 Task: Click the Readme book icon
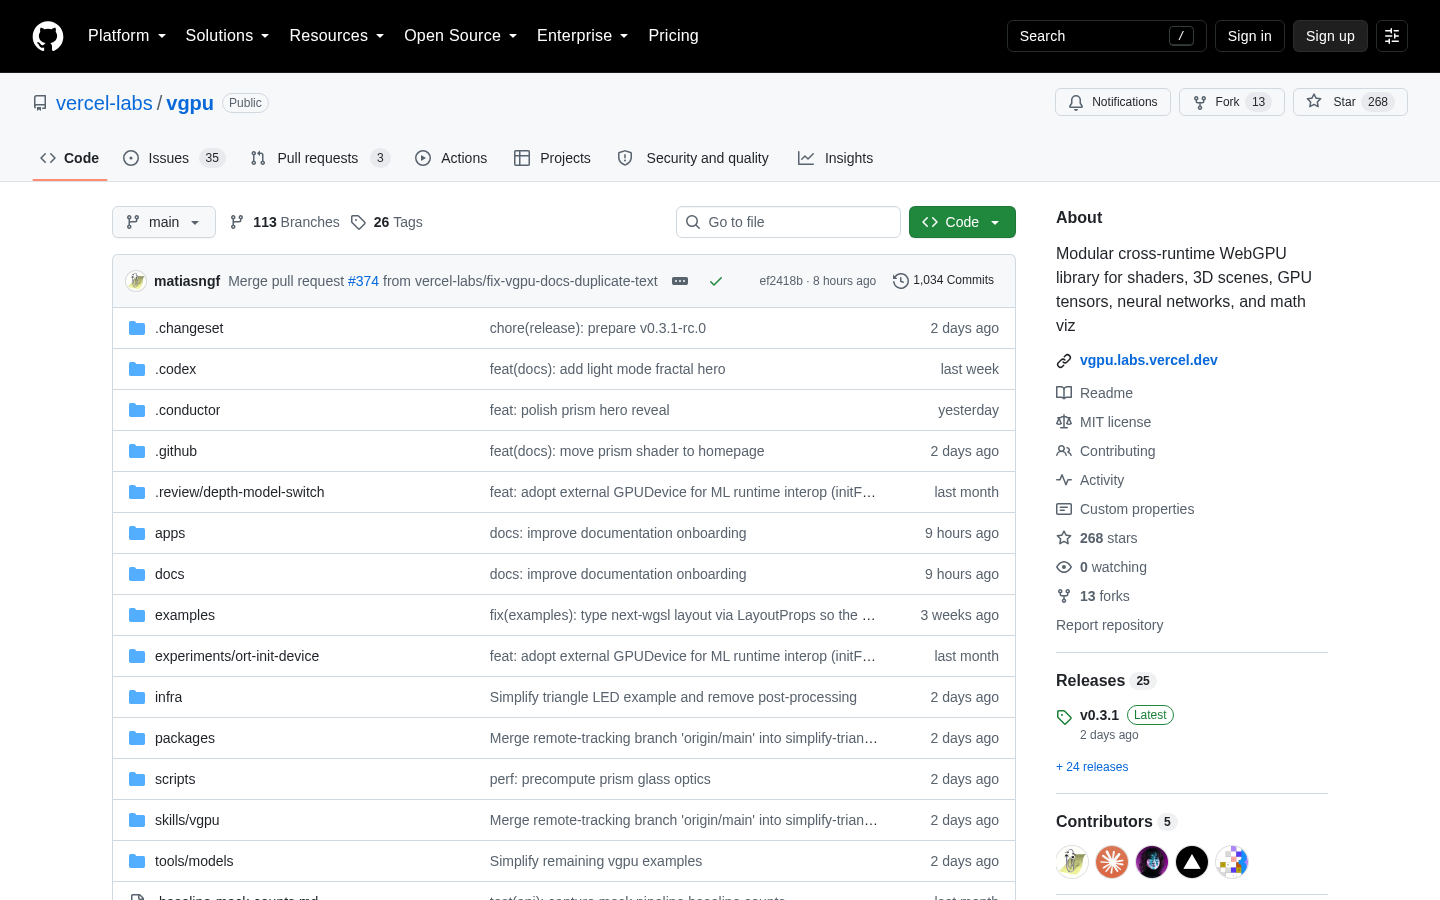[1064, 393]
